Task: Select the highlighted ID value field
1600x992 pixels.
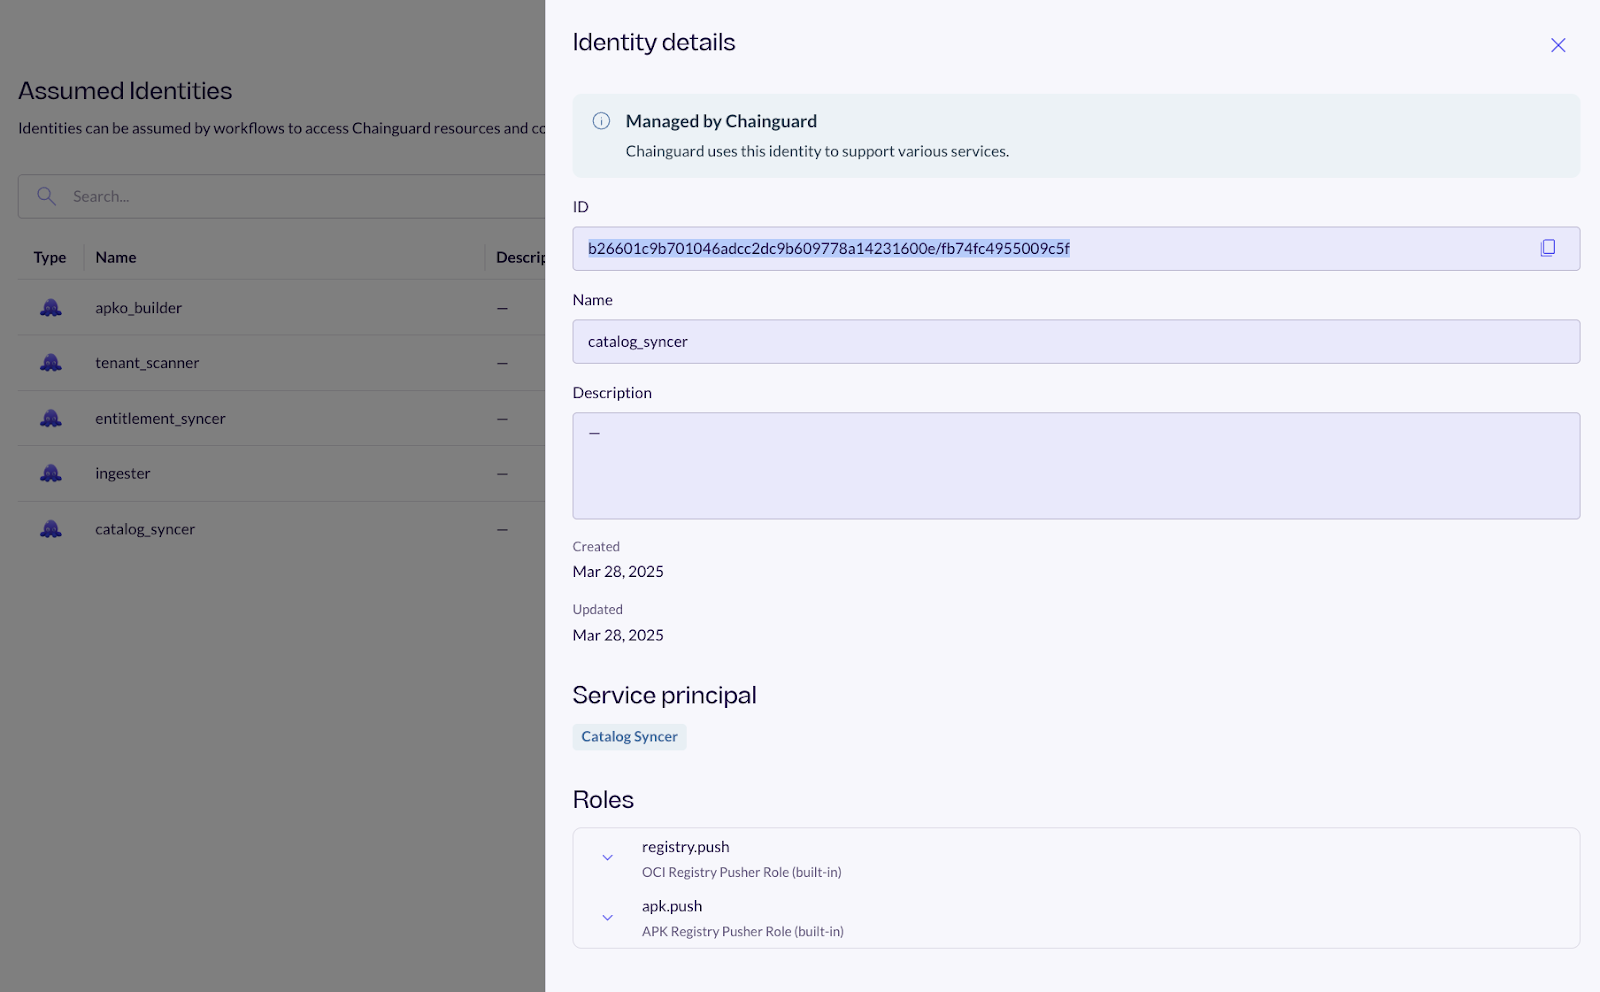Action: (1000, 248)
